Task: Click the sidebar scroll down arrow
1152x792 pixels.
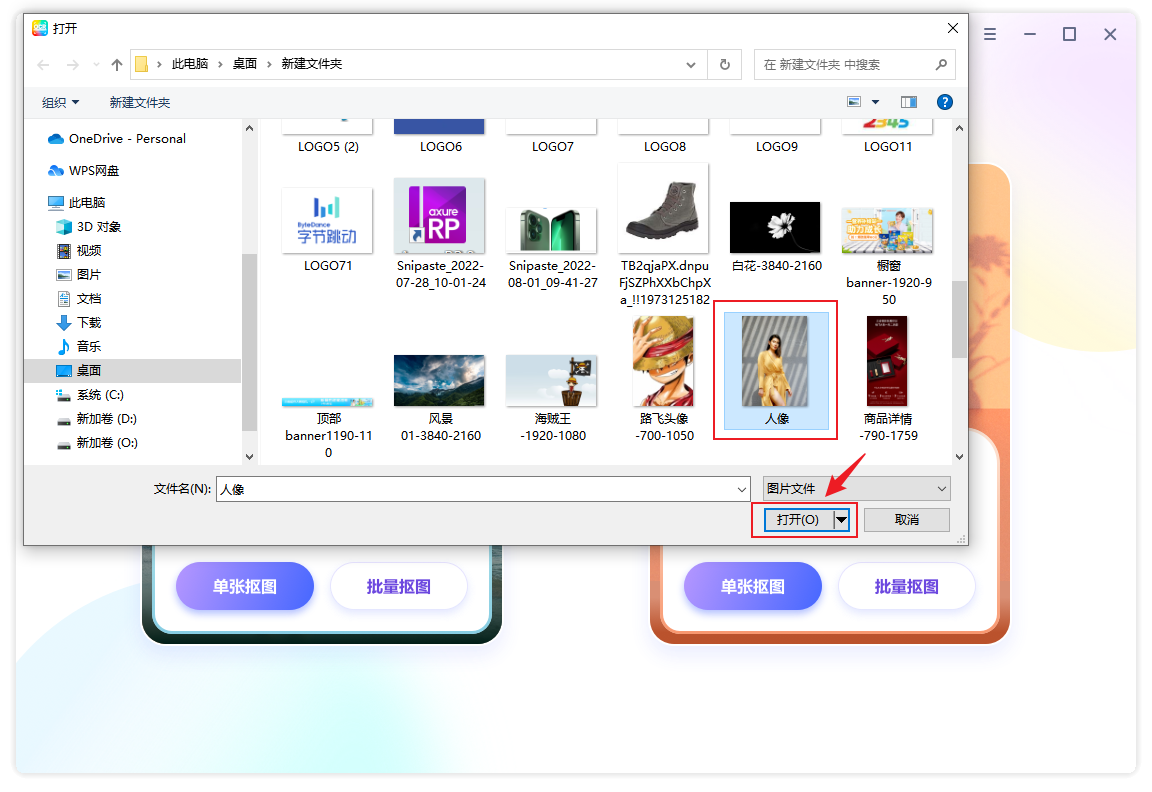Action: 249,456
